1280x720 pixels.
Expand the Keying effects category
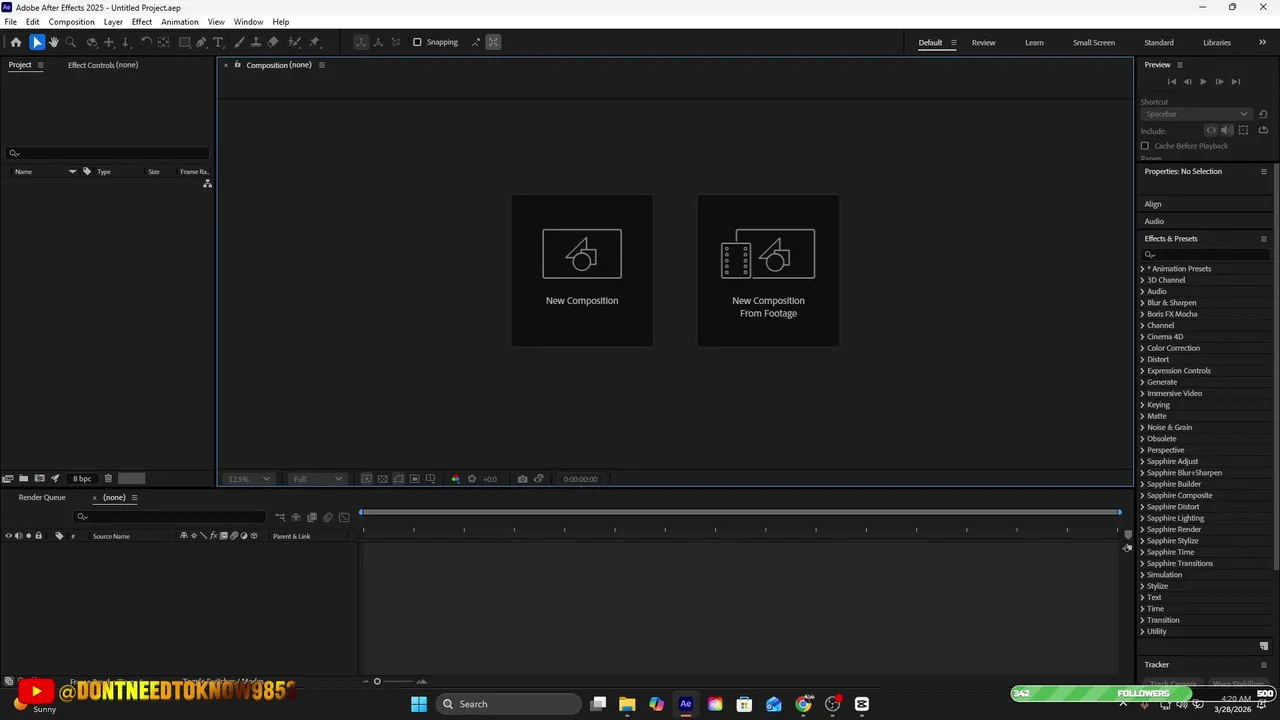tap(1142, 405)
